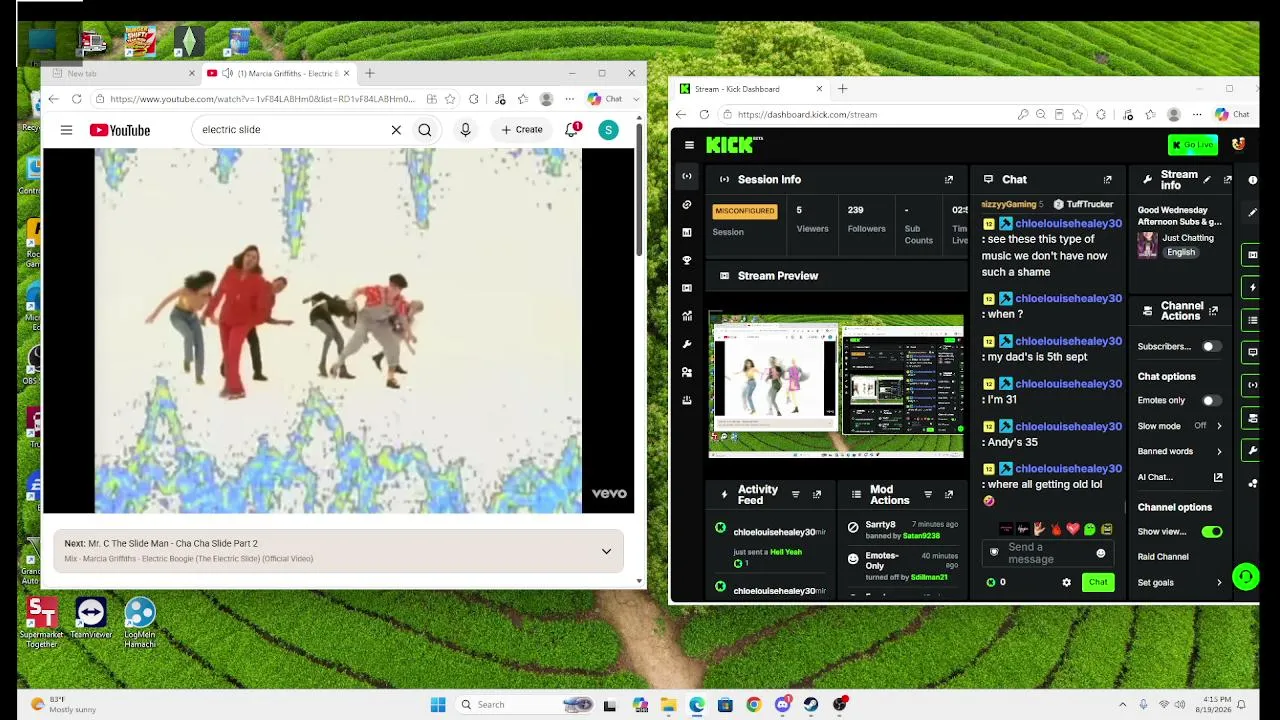Click the Kick logo

pos(733,145)
